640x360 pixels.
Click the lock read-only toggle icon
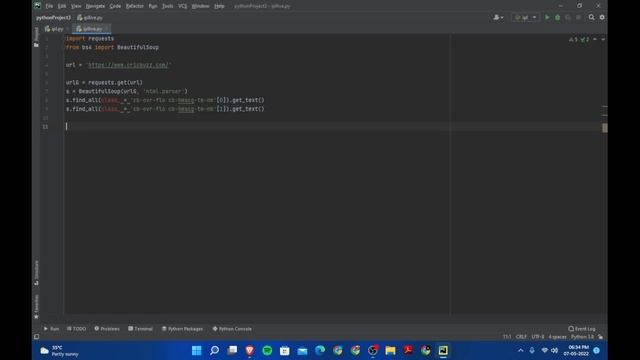(600, 337)
